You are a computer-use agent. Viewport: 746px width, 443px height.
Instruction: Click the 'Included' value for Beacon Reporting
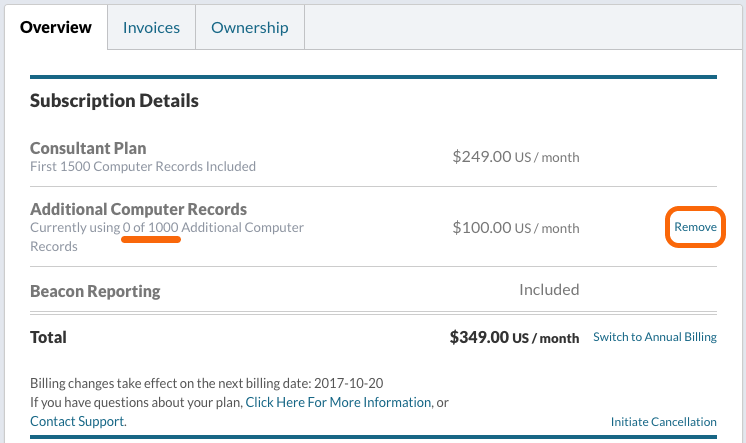tap(549, 290)
